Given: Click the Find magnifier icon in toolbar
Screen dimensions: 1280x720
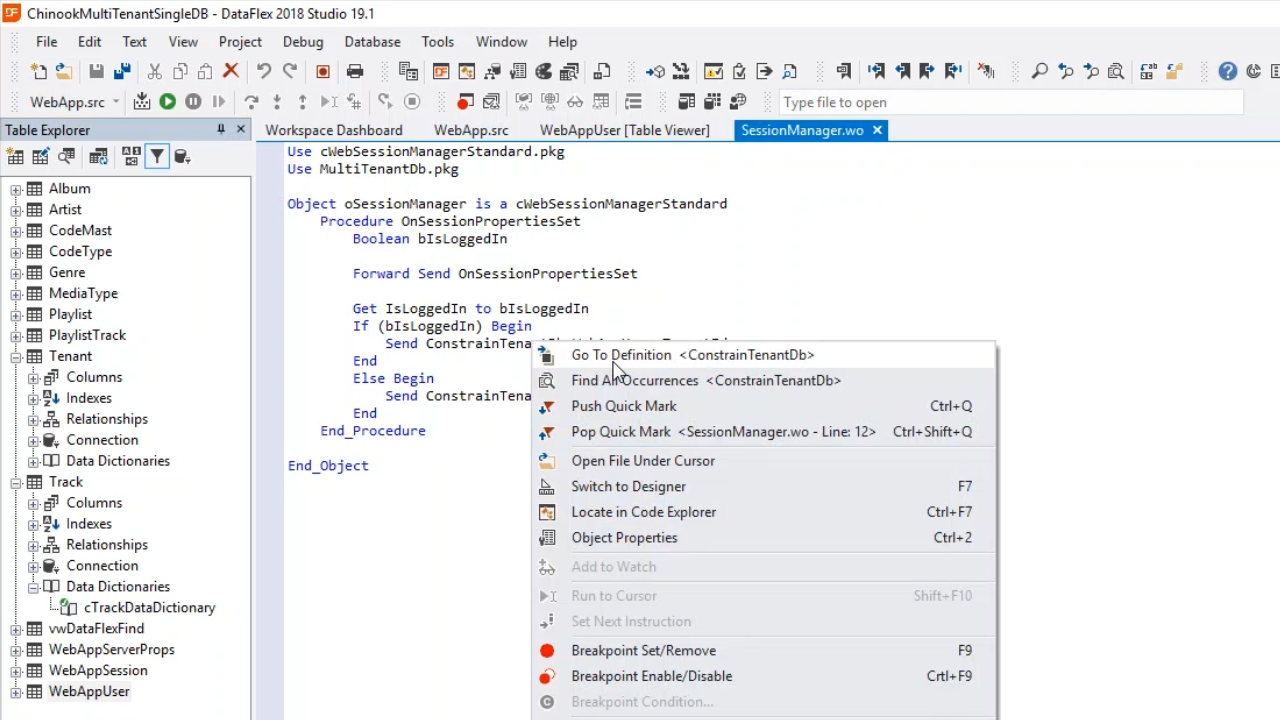Looking at the screenshot, I should tap(1040, 71).
